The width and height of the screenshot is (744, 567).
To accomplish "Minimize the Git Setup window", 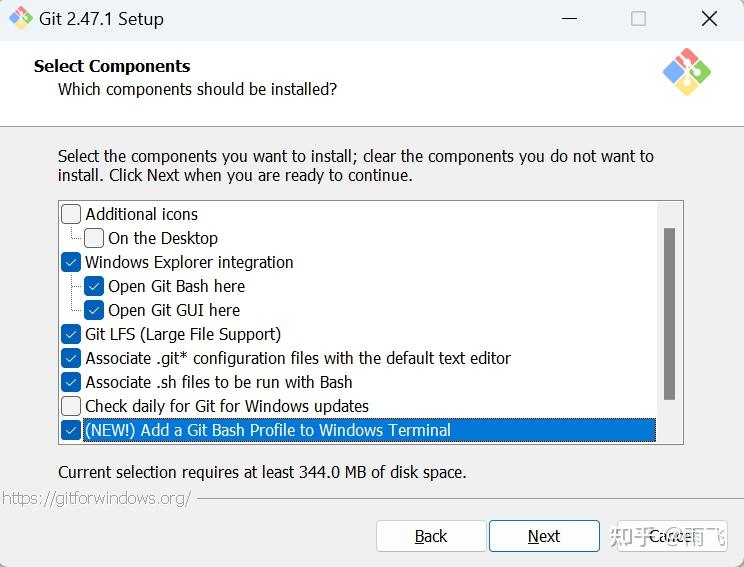I will [569, 19].
